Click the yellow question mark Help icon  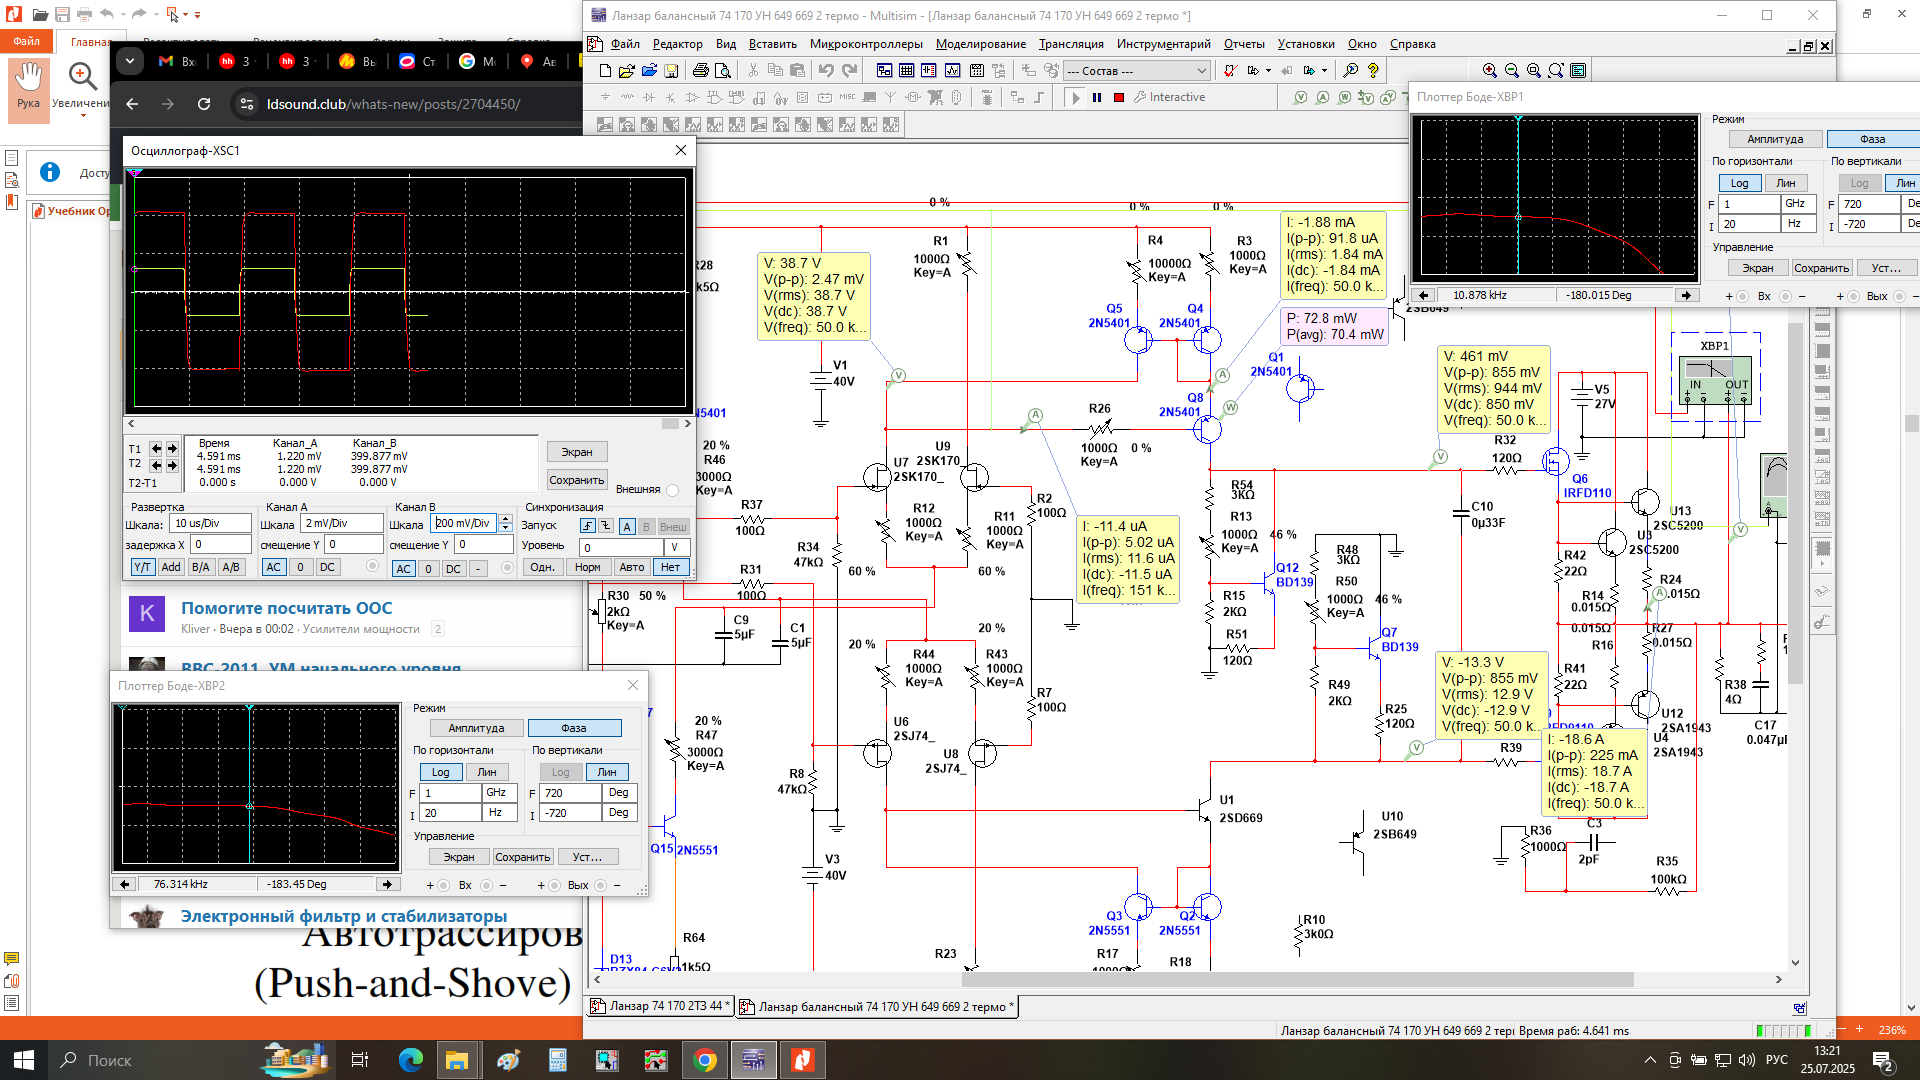coord(1373,70)
